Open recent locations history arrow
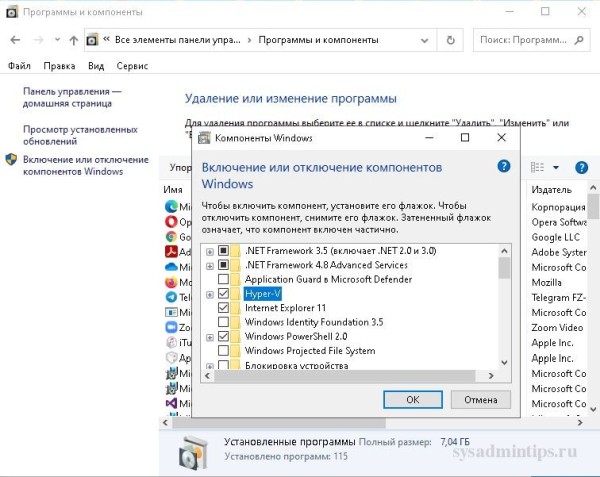The image size is (600, 477). tap(57, 39)
